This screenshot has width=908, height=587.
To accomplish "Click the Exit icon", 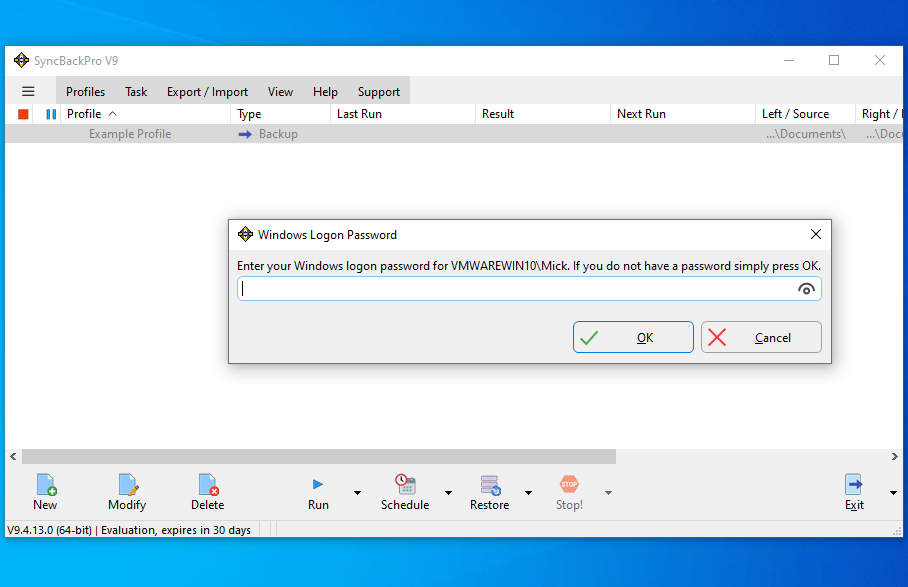I will coord(854,485).
